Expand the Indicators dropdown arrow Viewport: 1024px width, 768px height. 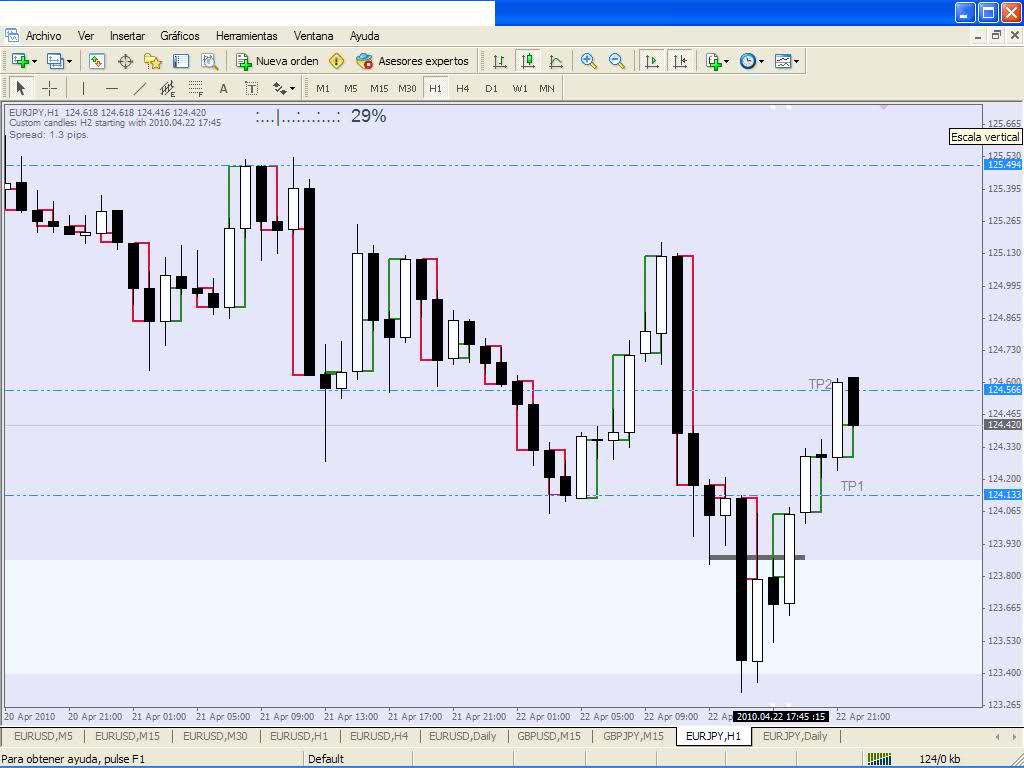727,62
